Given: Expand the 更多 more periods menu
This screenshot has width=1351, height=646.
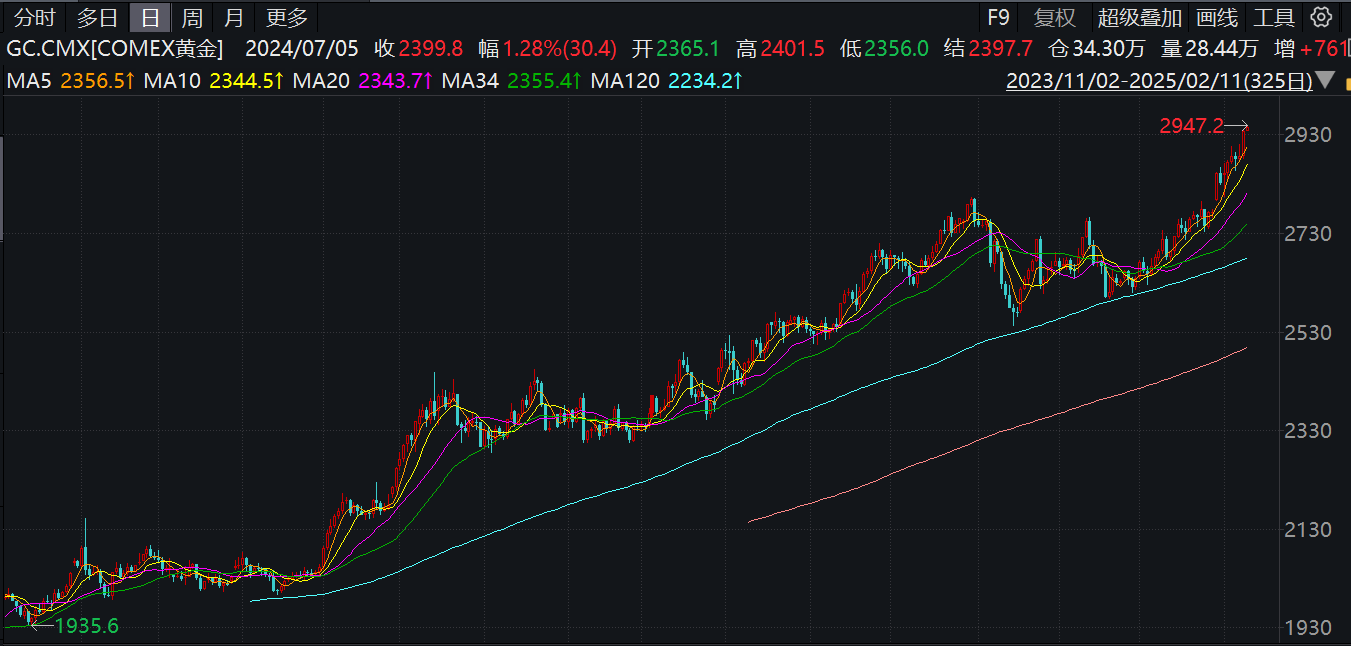Looking at the screenshot, I should coord(287,17).
